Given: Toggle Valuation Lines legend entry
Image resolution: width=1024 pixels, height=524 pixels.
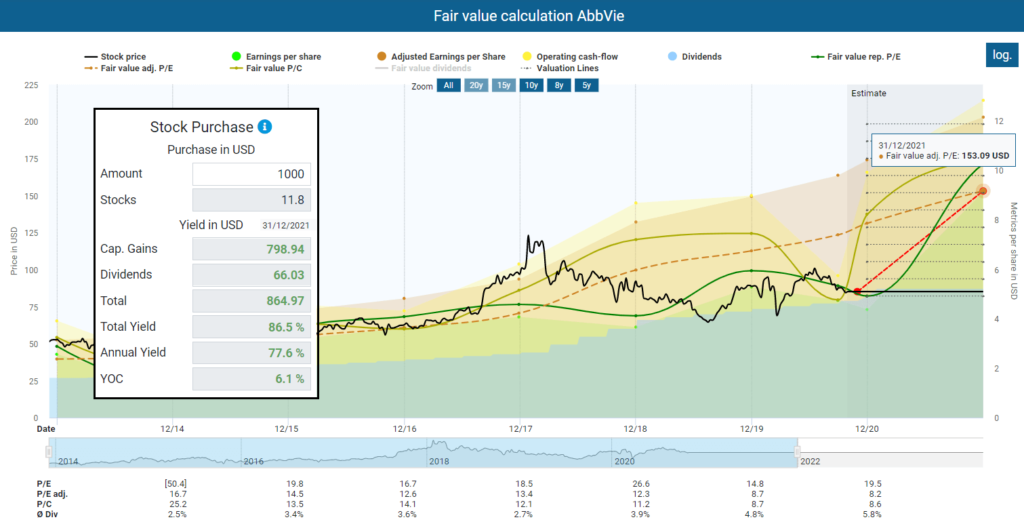Looking at the screenshot, I should 560,68.
